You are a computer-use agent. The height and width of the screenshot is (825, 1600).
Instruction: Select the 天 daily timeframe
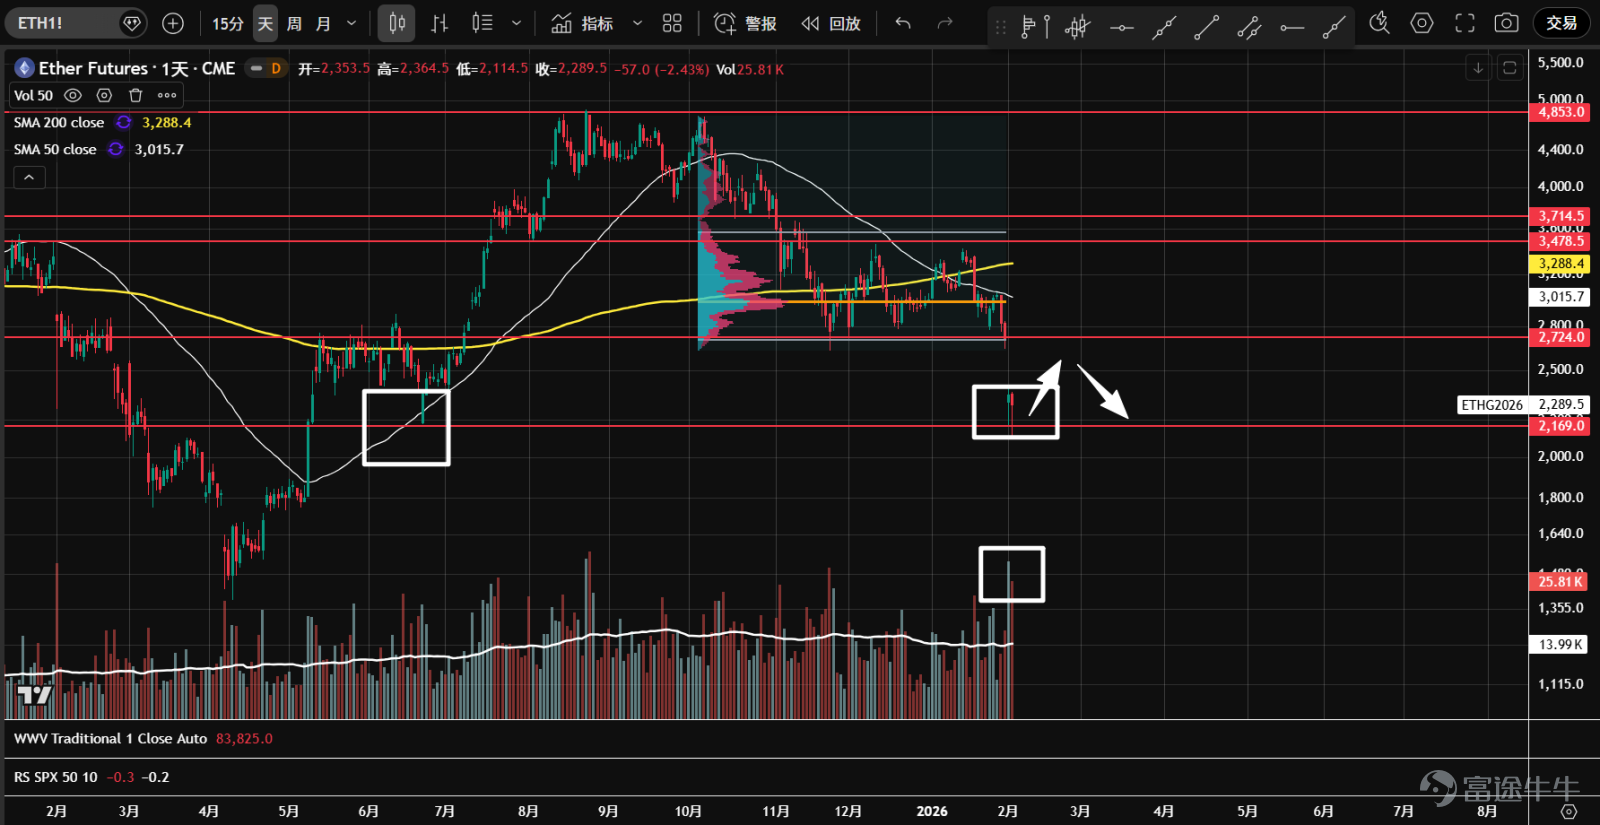click(265, 23)
